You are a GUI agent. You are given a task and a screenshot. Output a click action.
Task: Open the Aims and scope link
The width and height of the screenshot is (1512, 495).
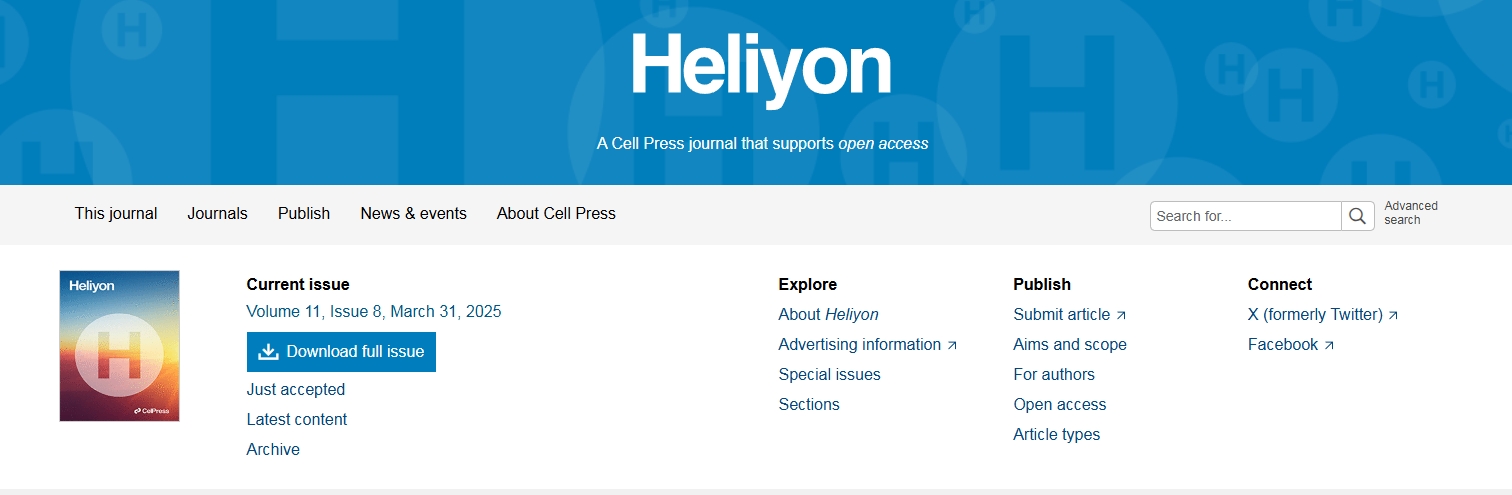coord(1070,345)
